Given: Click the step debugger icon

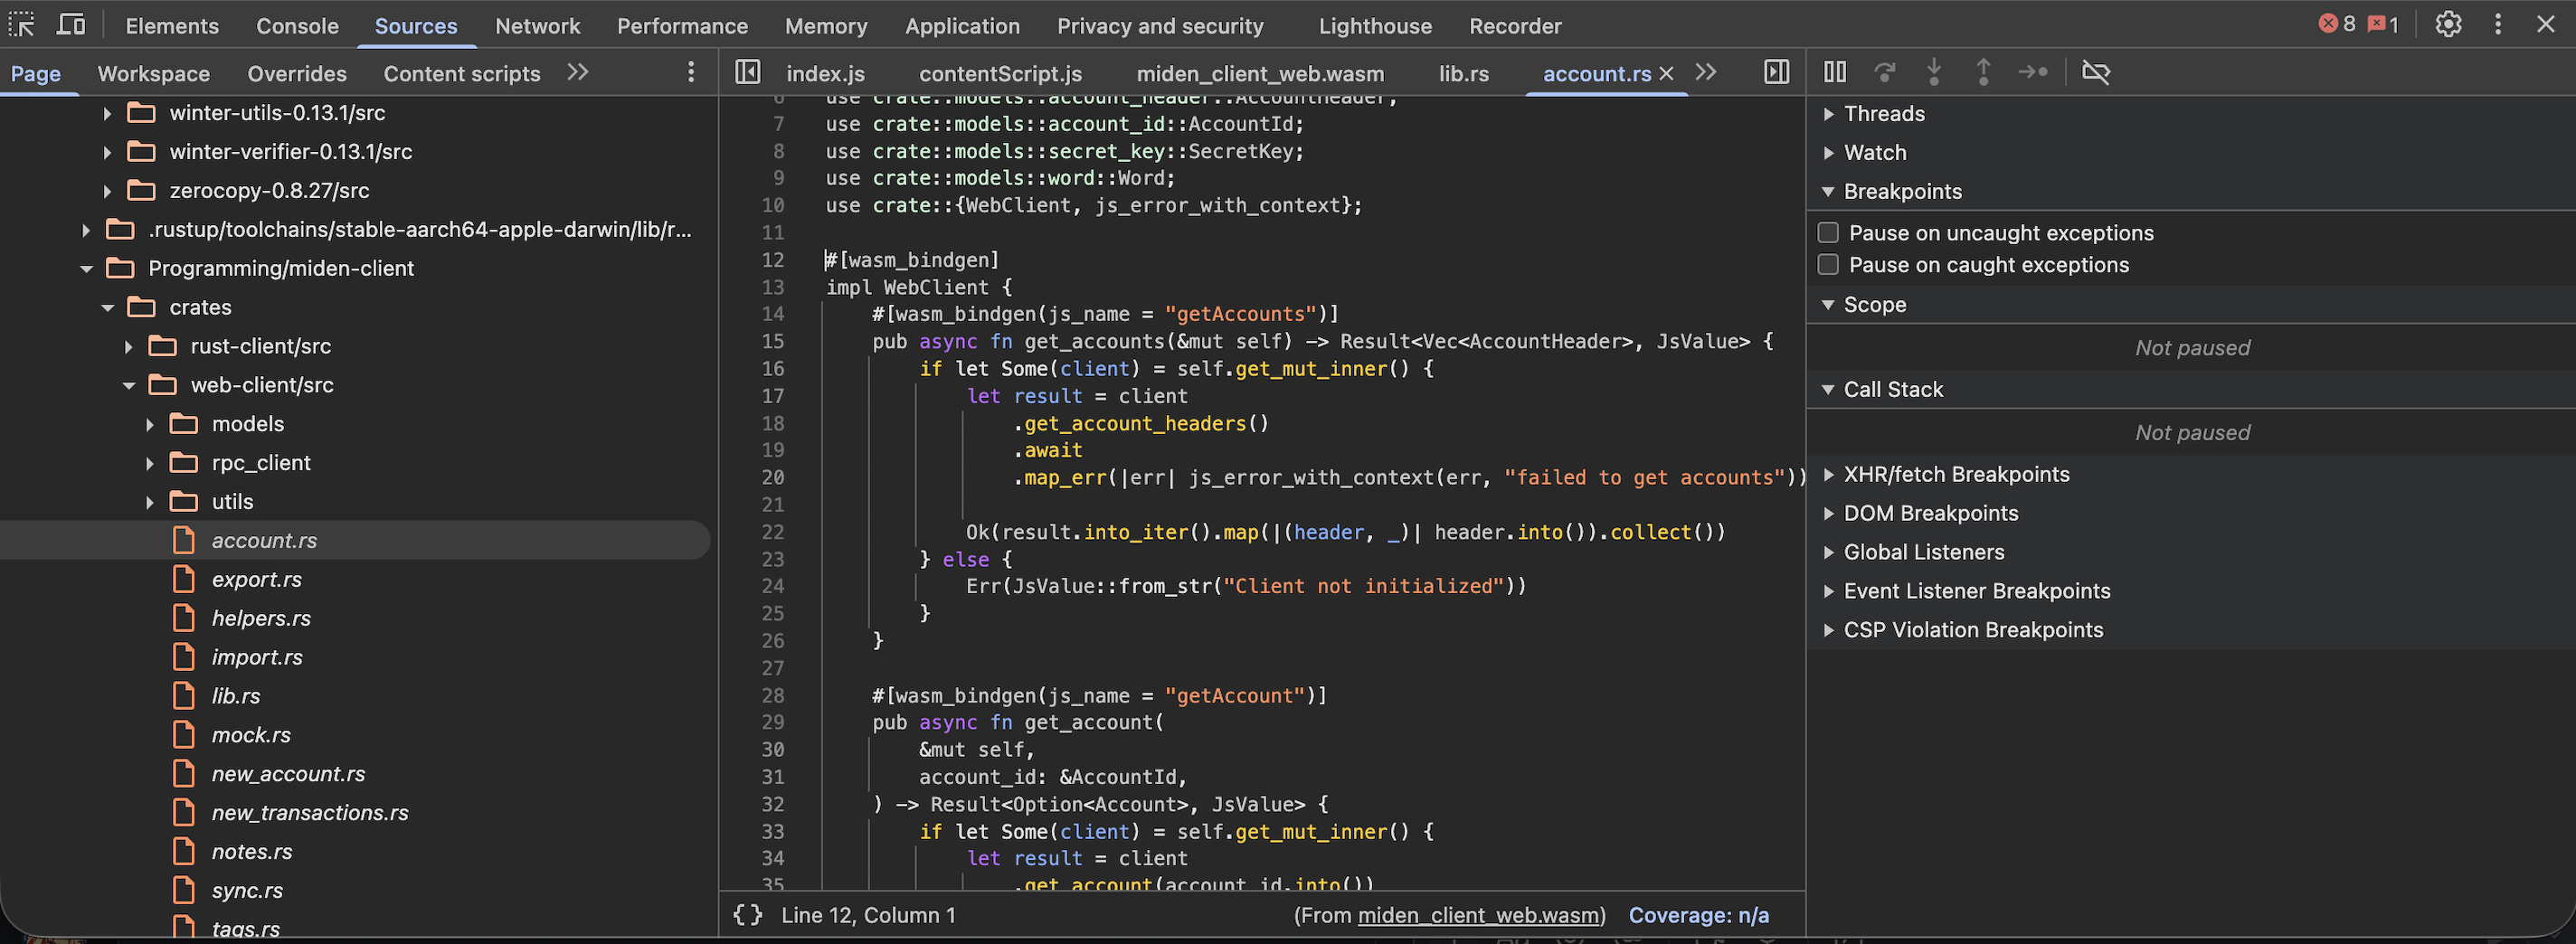Looking at the screenshot, I should (2033, 72).
